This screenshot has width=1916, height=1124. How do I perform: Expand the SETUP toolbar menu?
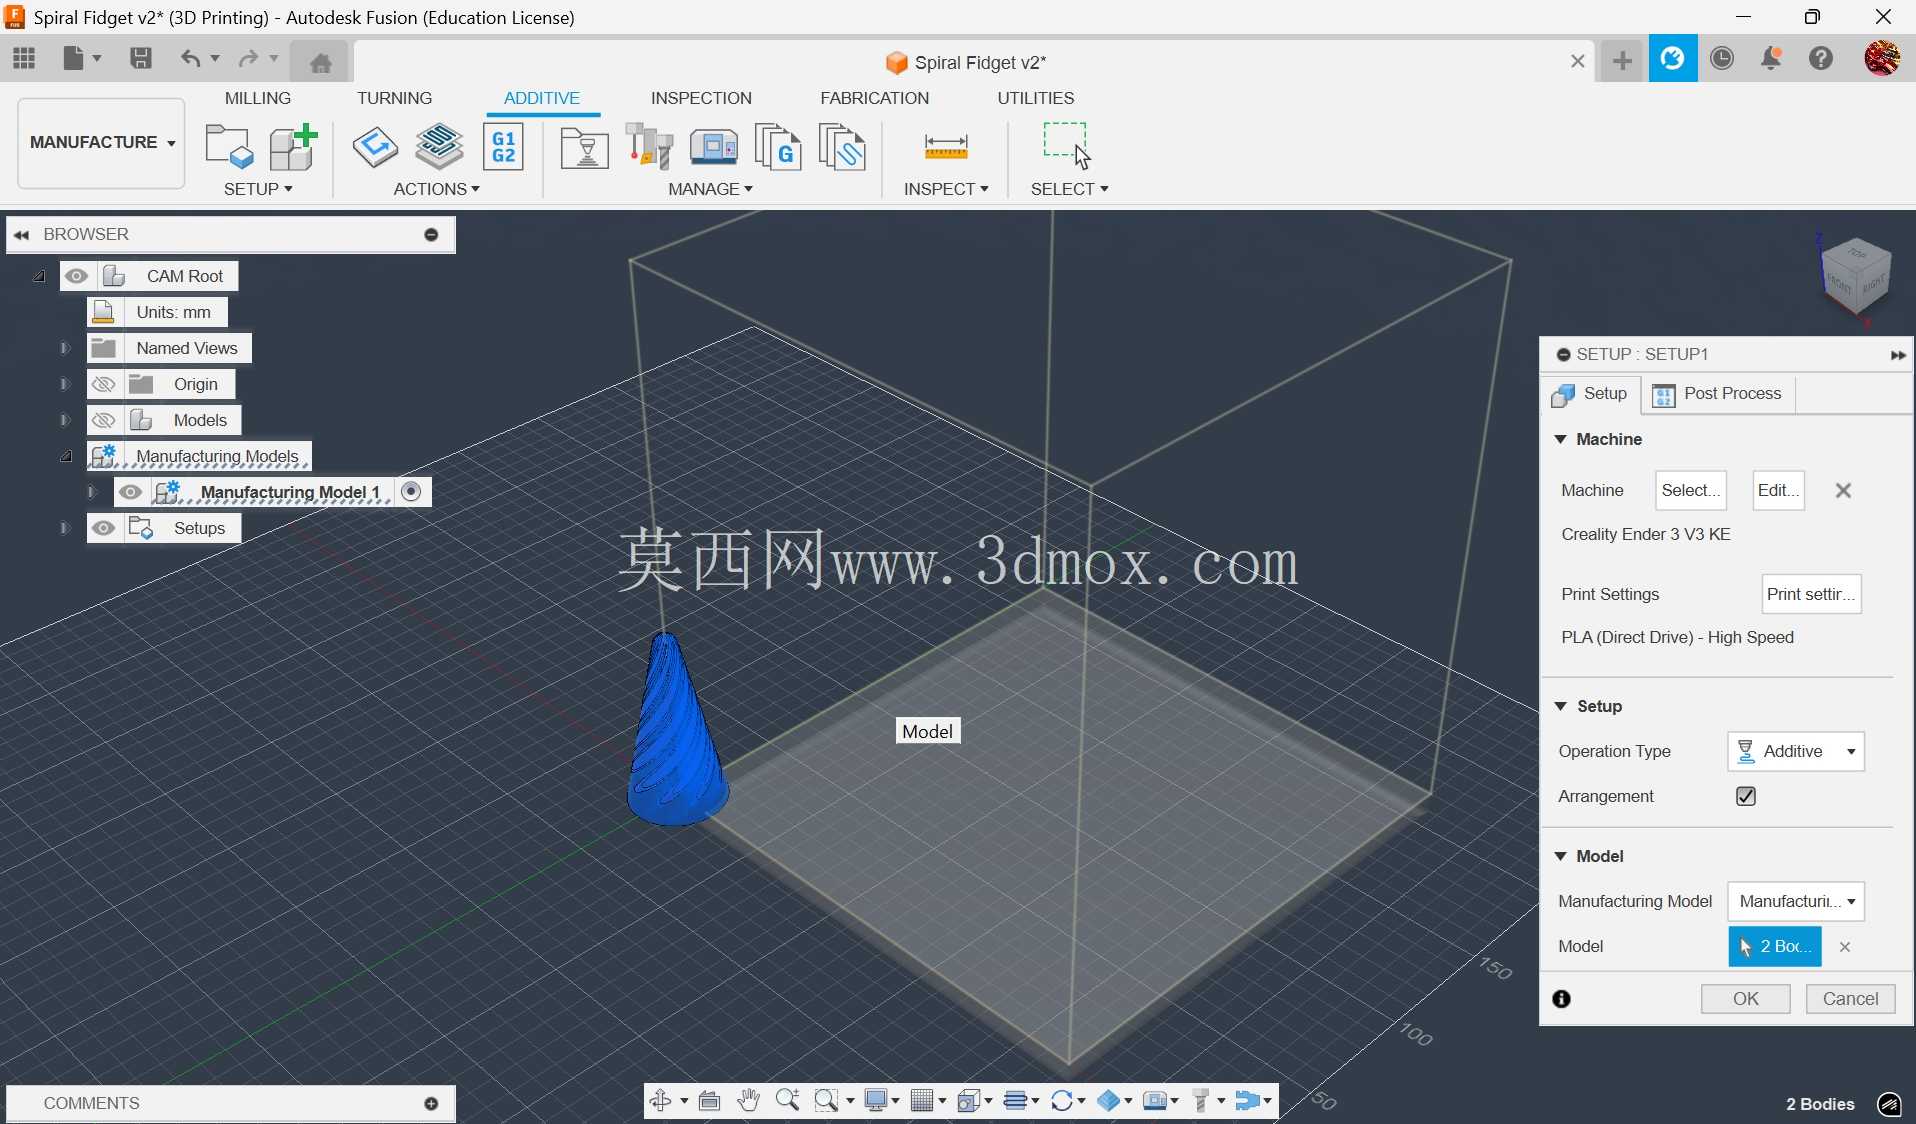coord(258,189)
